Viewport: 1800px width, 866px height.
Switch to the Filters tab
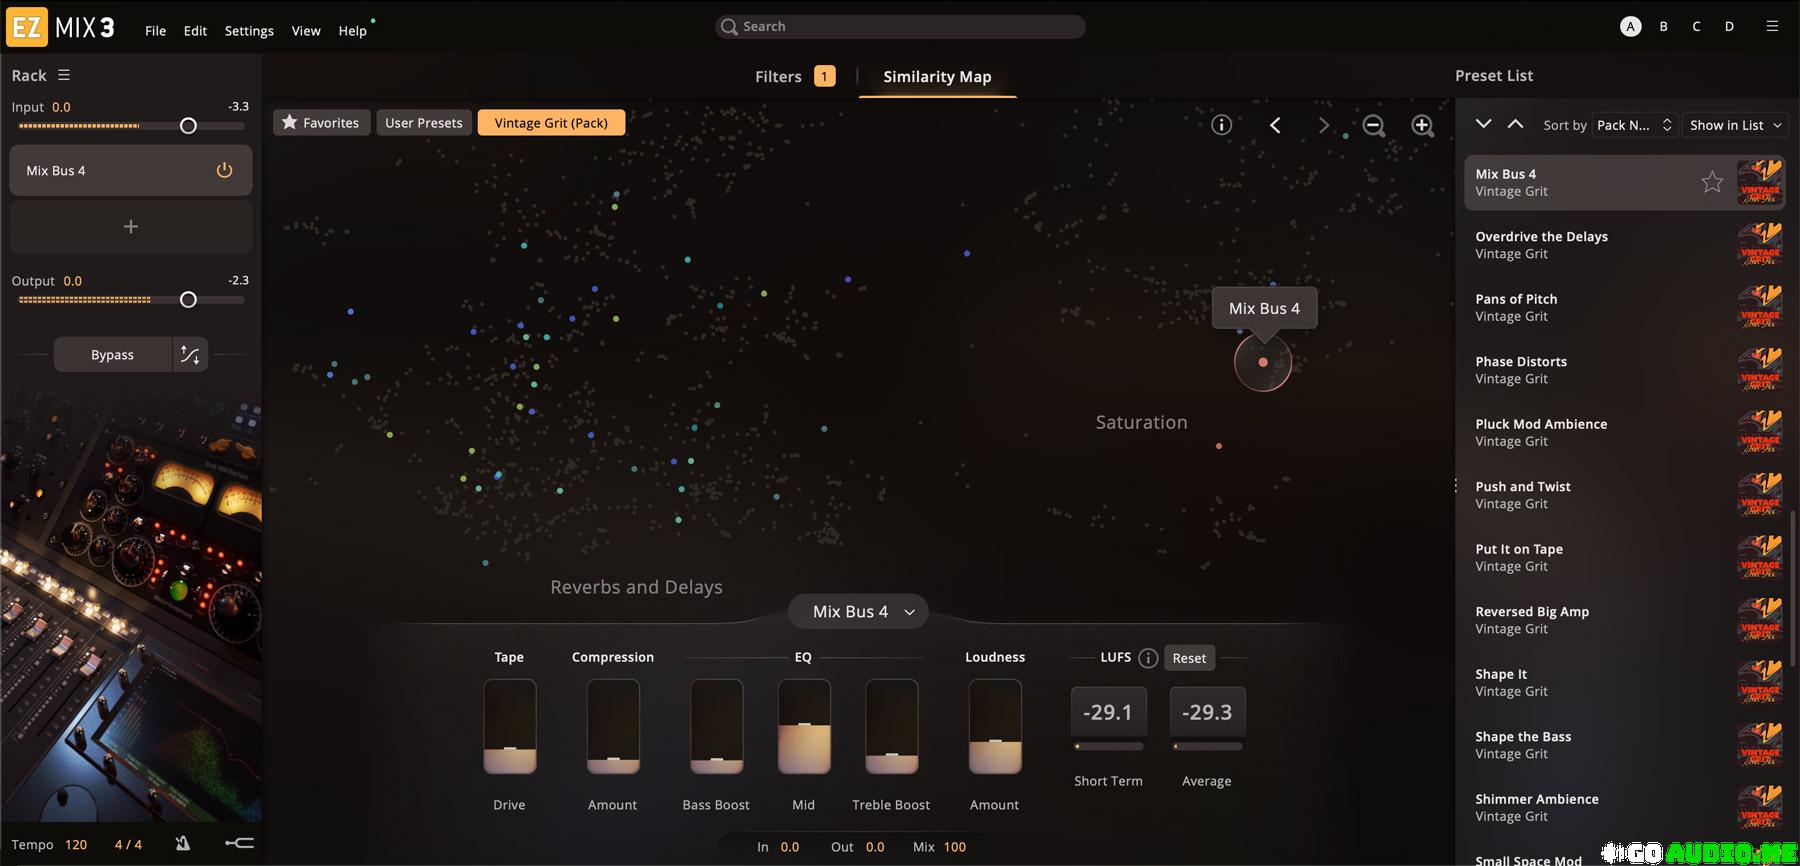[795, 76]
